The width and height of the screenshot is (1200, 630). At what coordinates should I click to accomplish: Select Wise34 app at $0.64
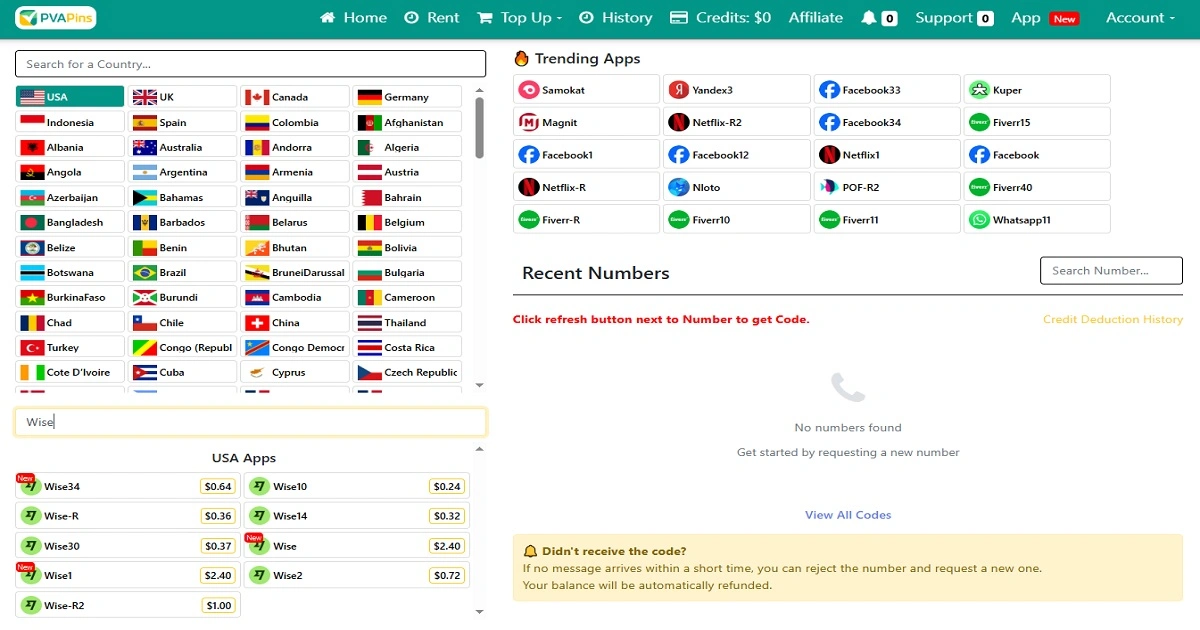click(x=128, y=486)
